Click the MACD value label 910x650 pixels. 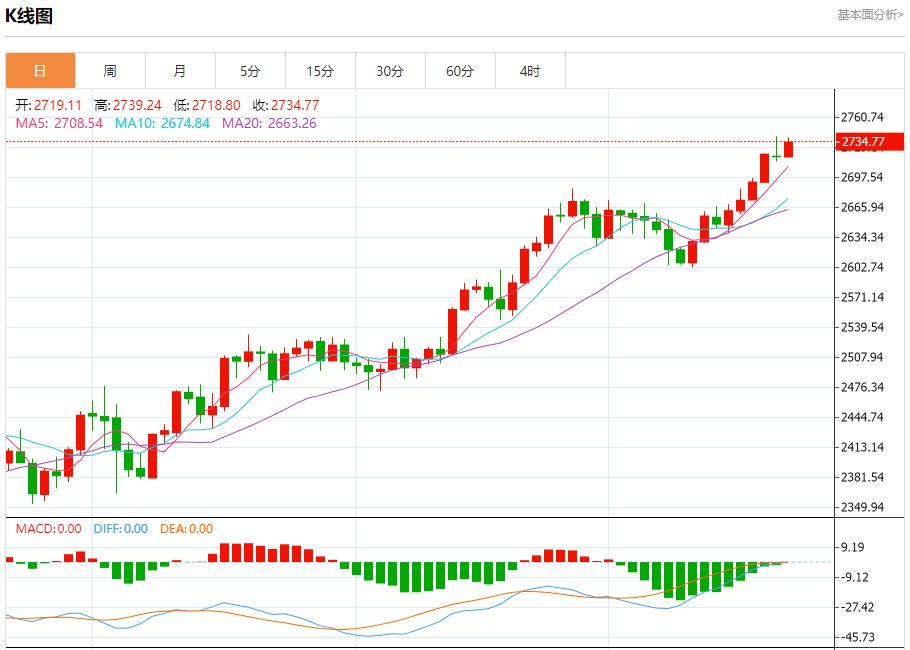point(49,529)
